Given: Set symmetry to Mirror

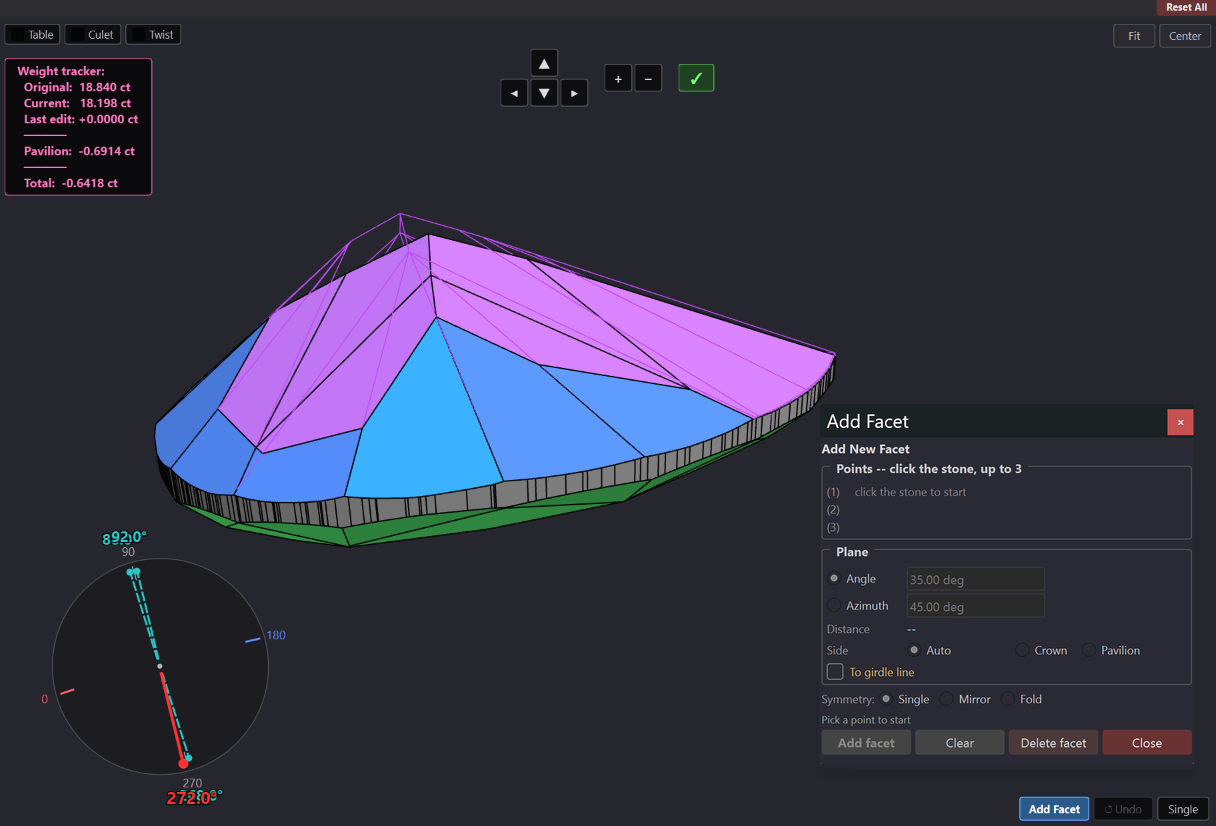Looking at the screenshot, I should click(946, 699).
